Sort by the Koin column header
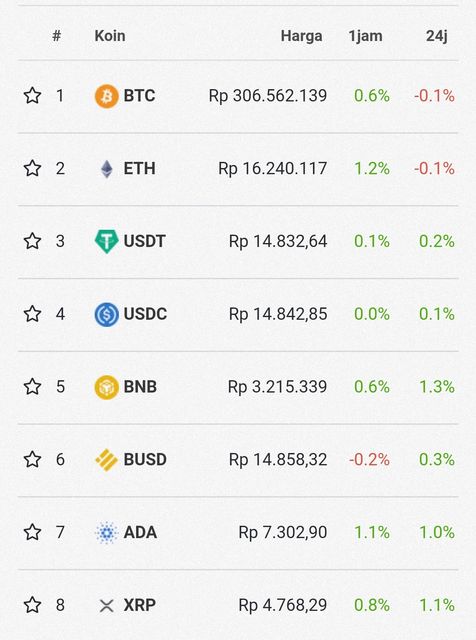Viewport: 476px width, 640px height. pos(110,36)
